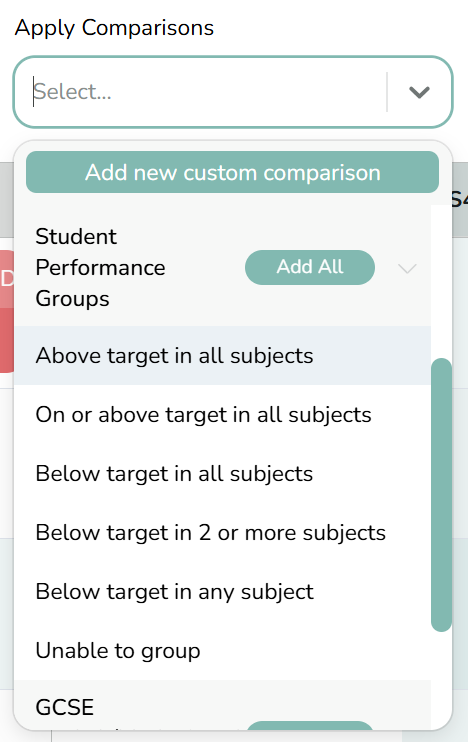Click the Apply Comparisons label
The height and width of the screenshot is (742, 468).
click(x=114, y=27)
